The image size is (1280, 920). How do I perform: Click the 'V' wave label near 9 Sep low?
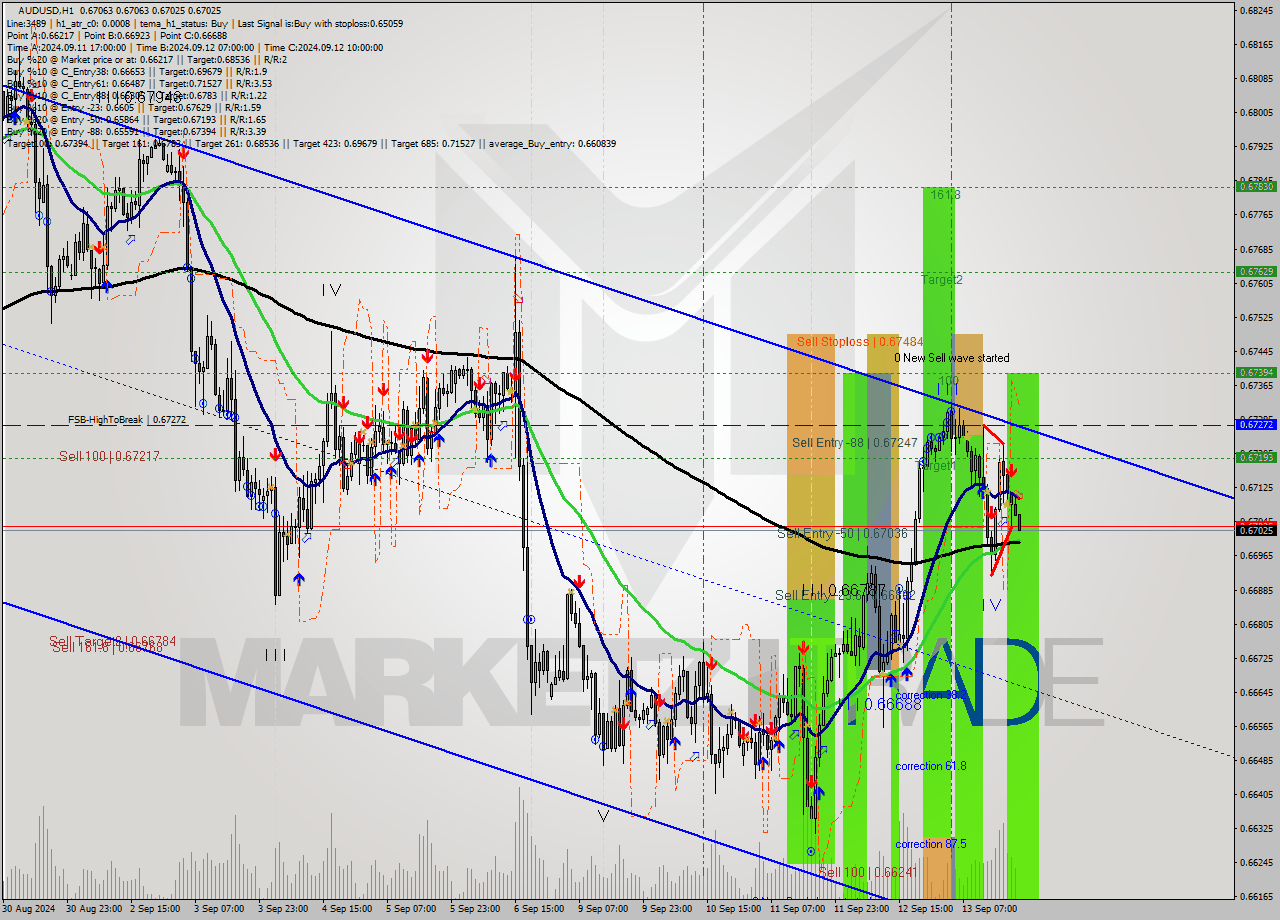tap(603, 816)
